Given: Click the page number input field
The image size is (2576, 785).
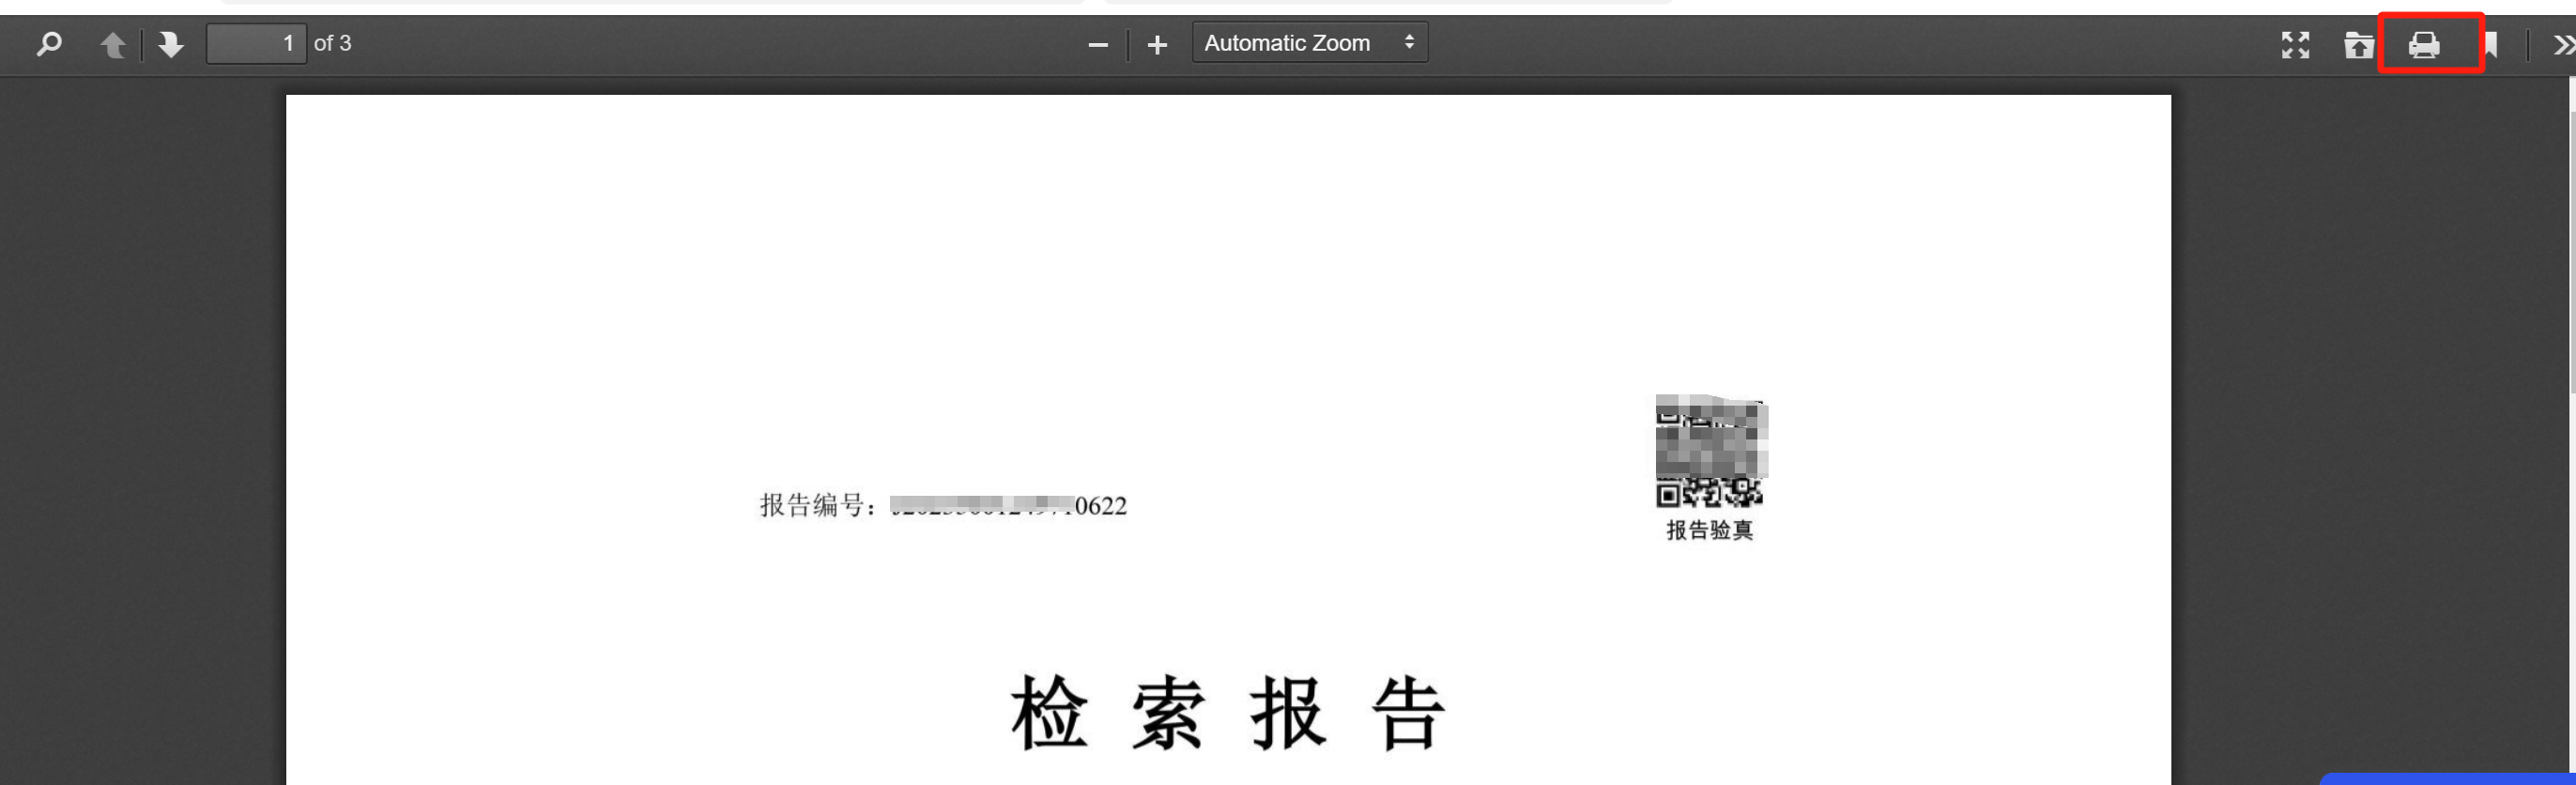Looking at the screenshot, I should pyautogui.click(x=256, y=44).
